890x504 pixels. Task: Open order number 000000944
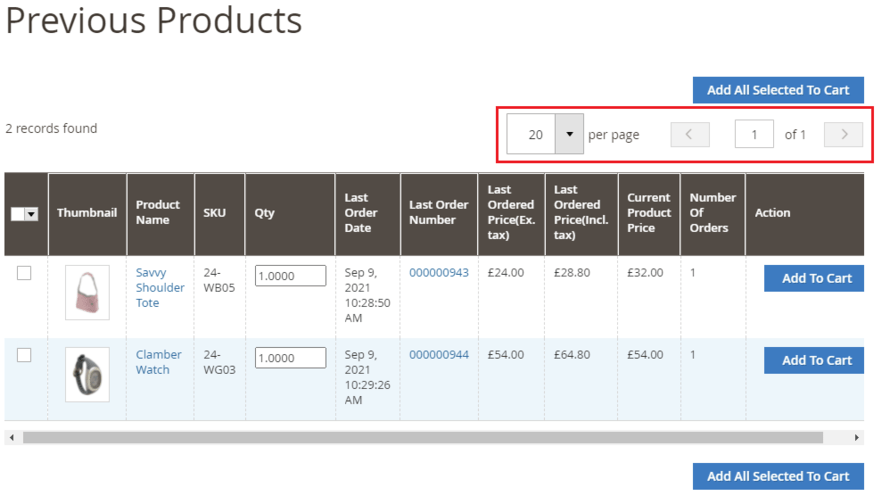tap(438, 355)
